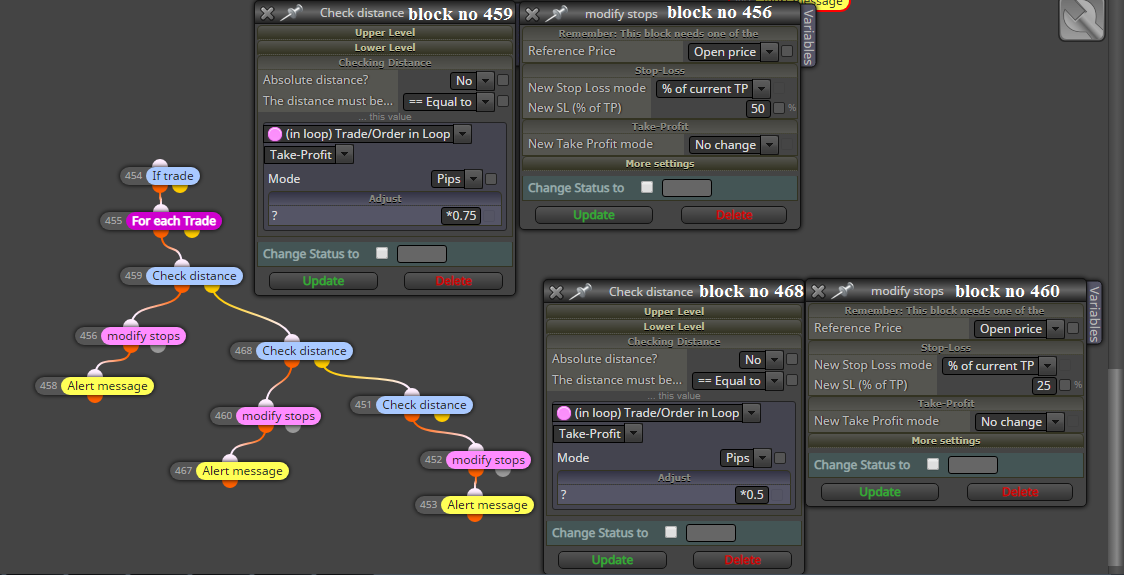
Task: Toggle Absolute distance checkbox in block 459
Action: tap(503, 80)
